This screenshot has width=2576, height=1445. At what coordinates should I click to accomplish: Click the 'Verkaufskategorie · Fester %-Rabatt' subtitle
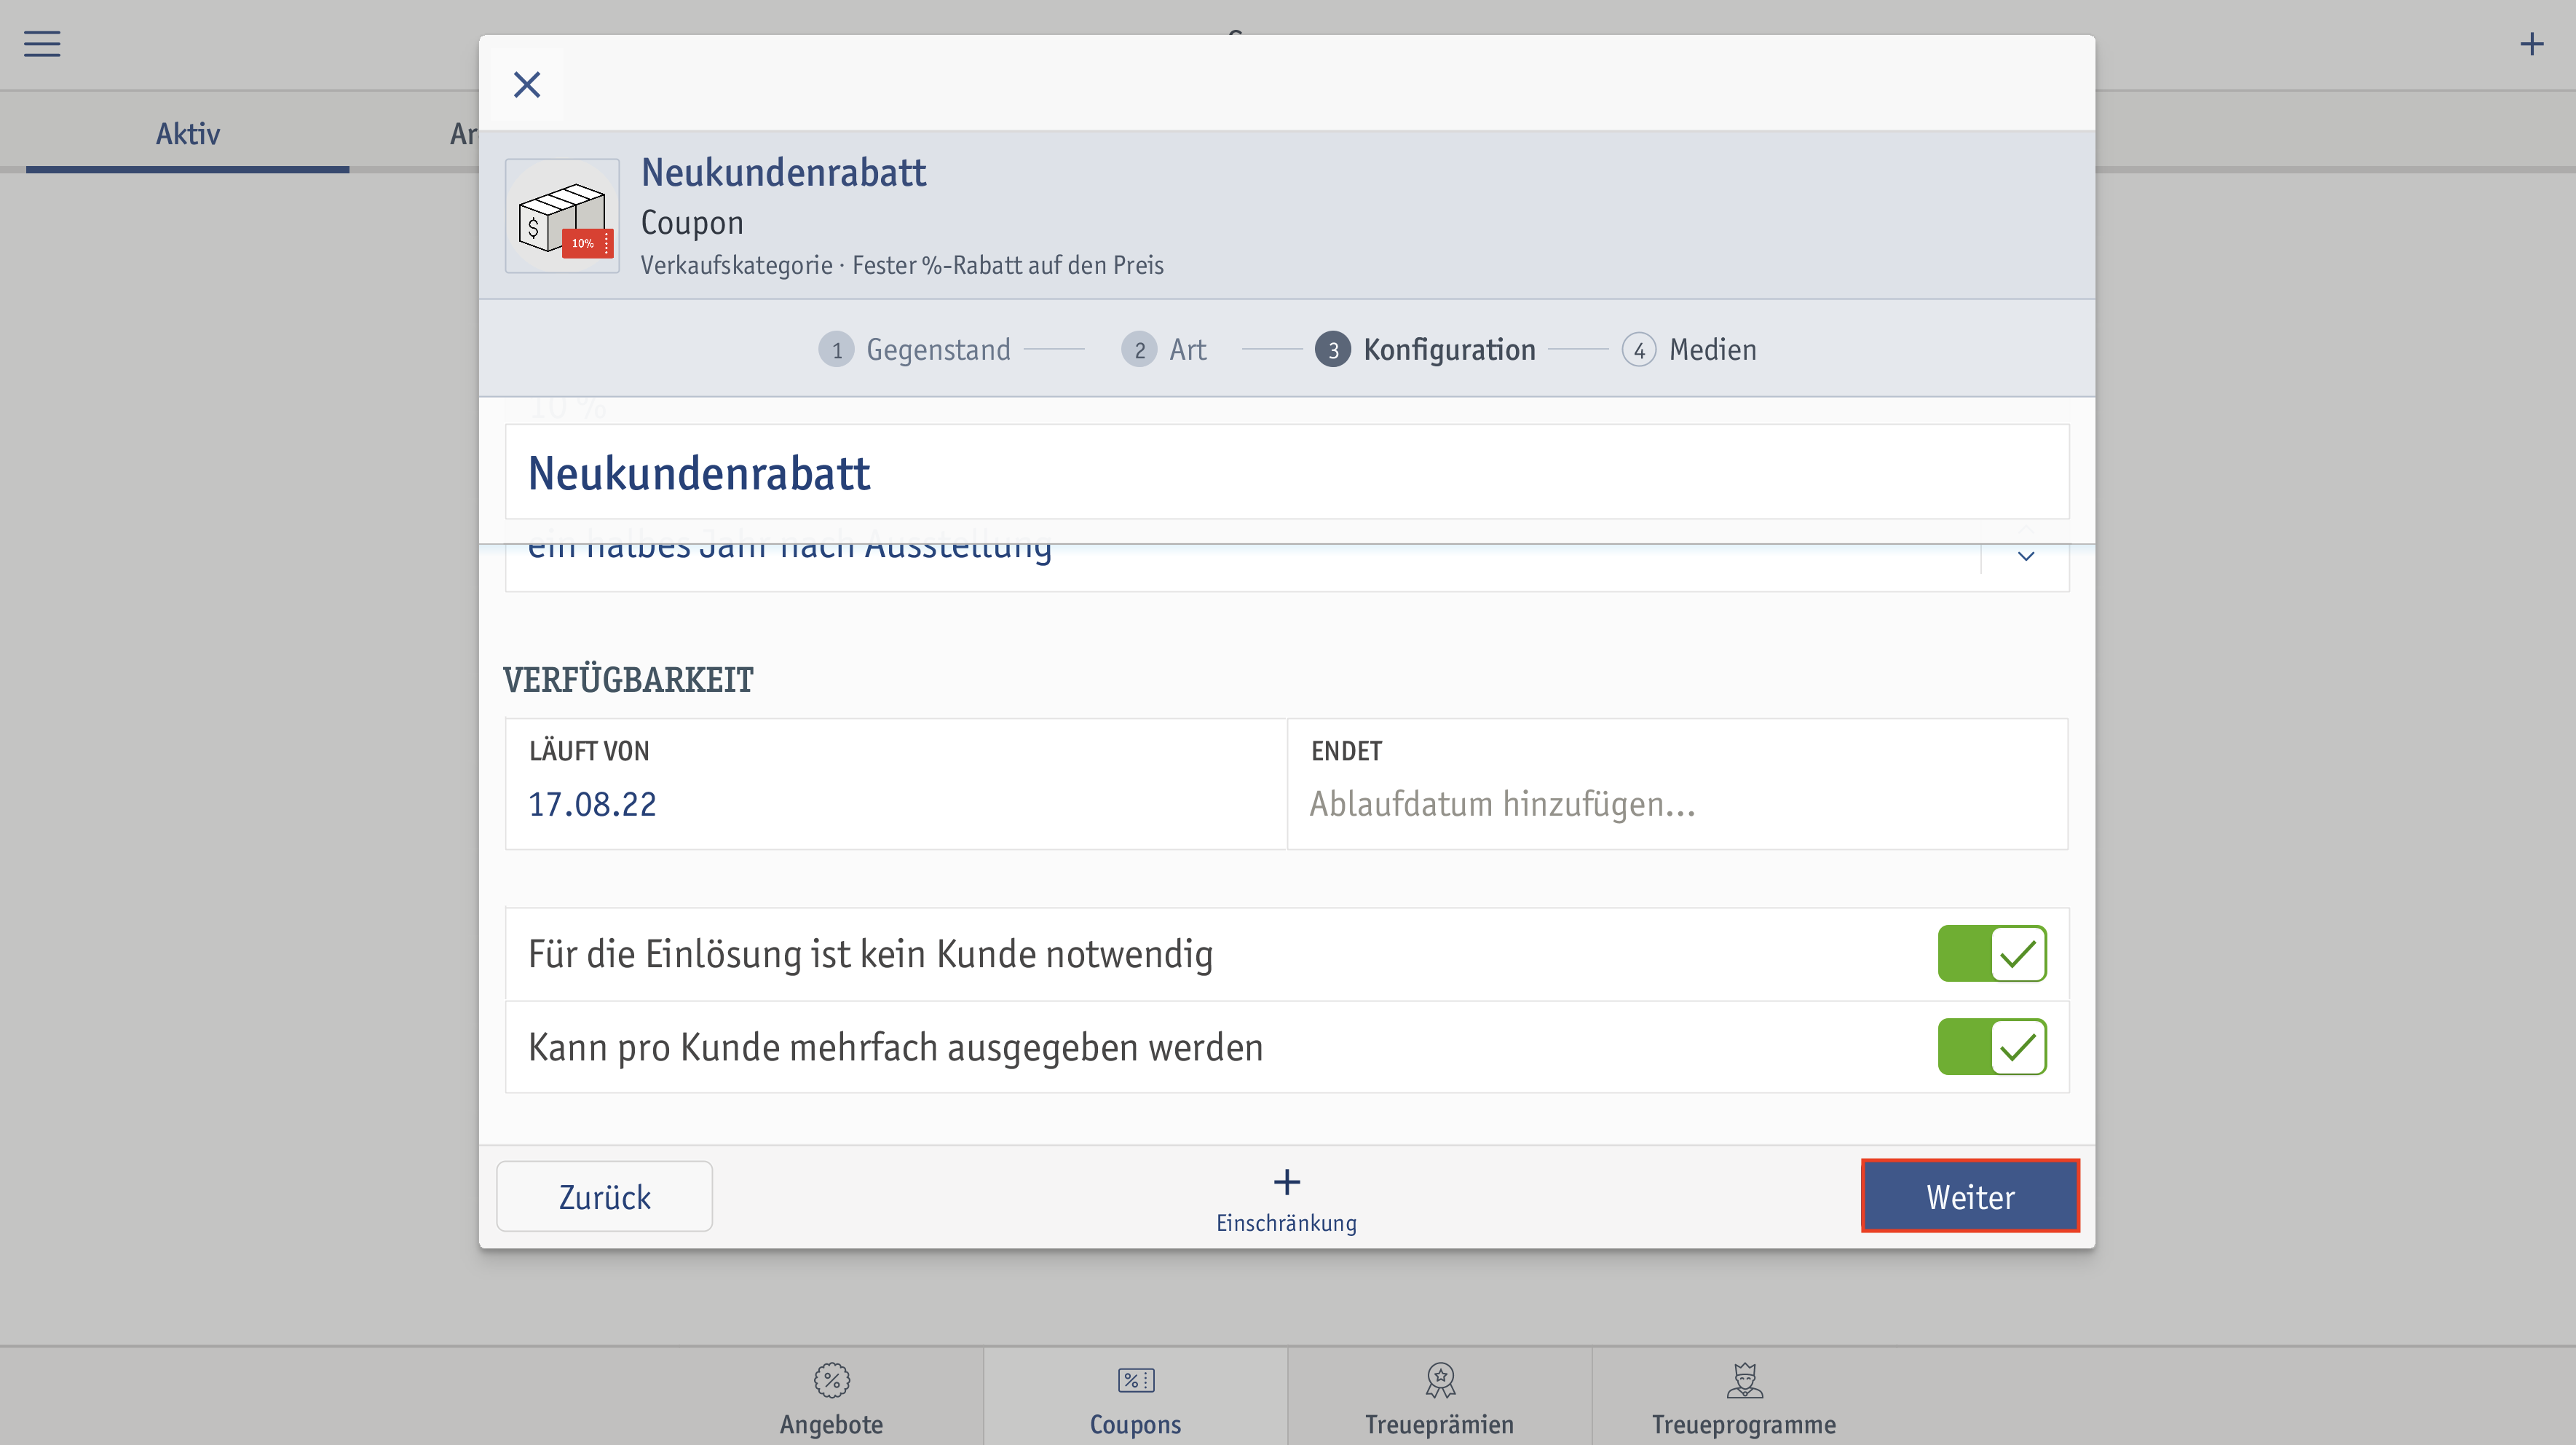point(902,265)
